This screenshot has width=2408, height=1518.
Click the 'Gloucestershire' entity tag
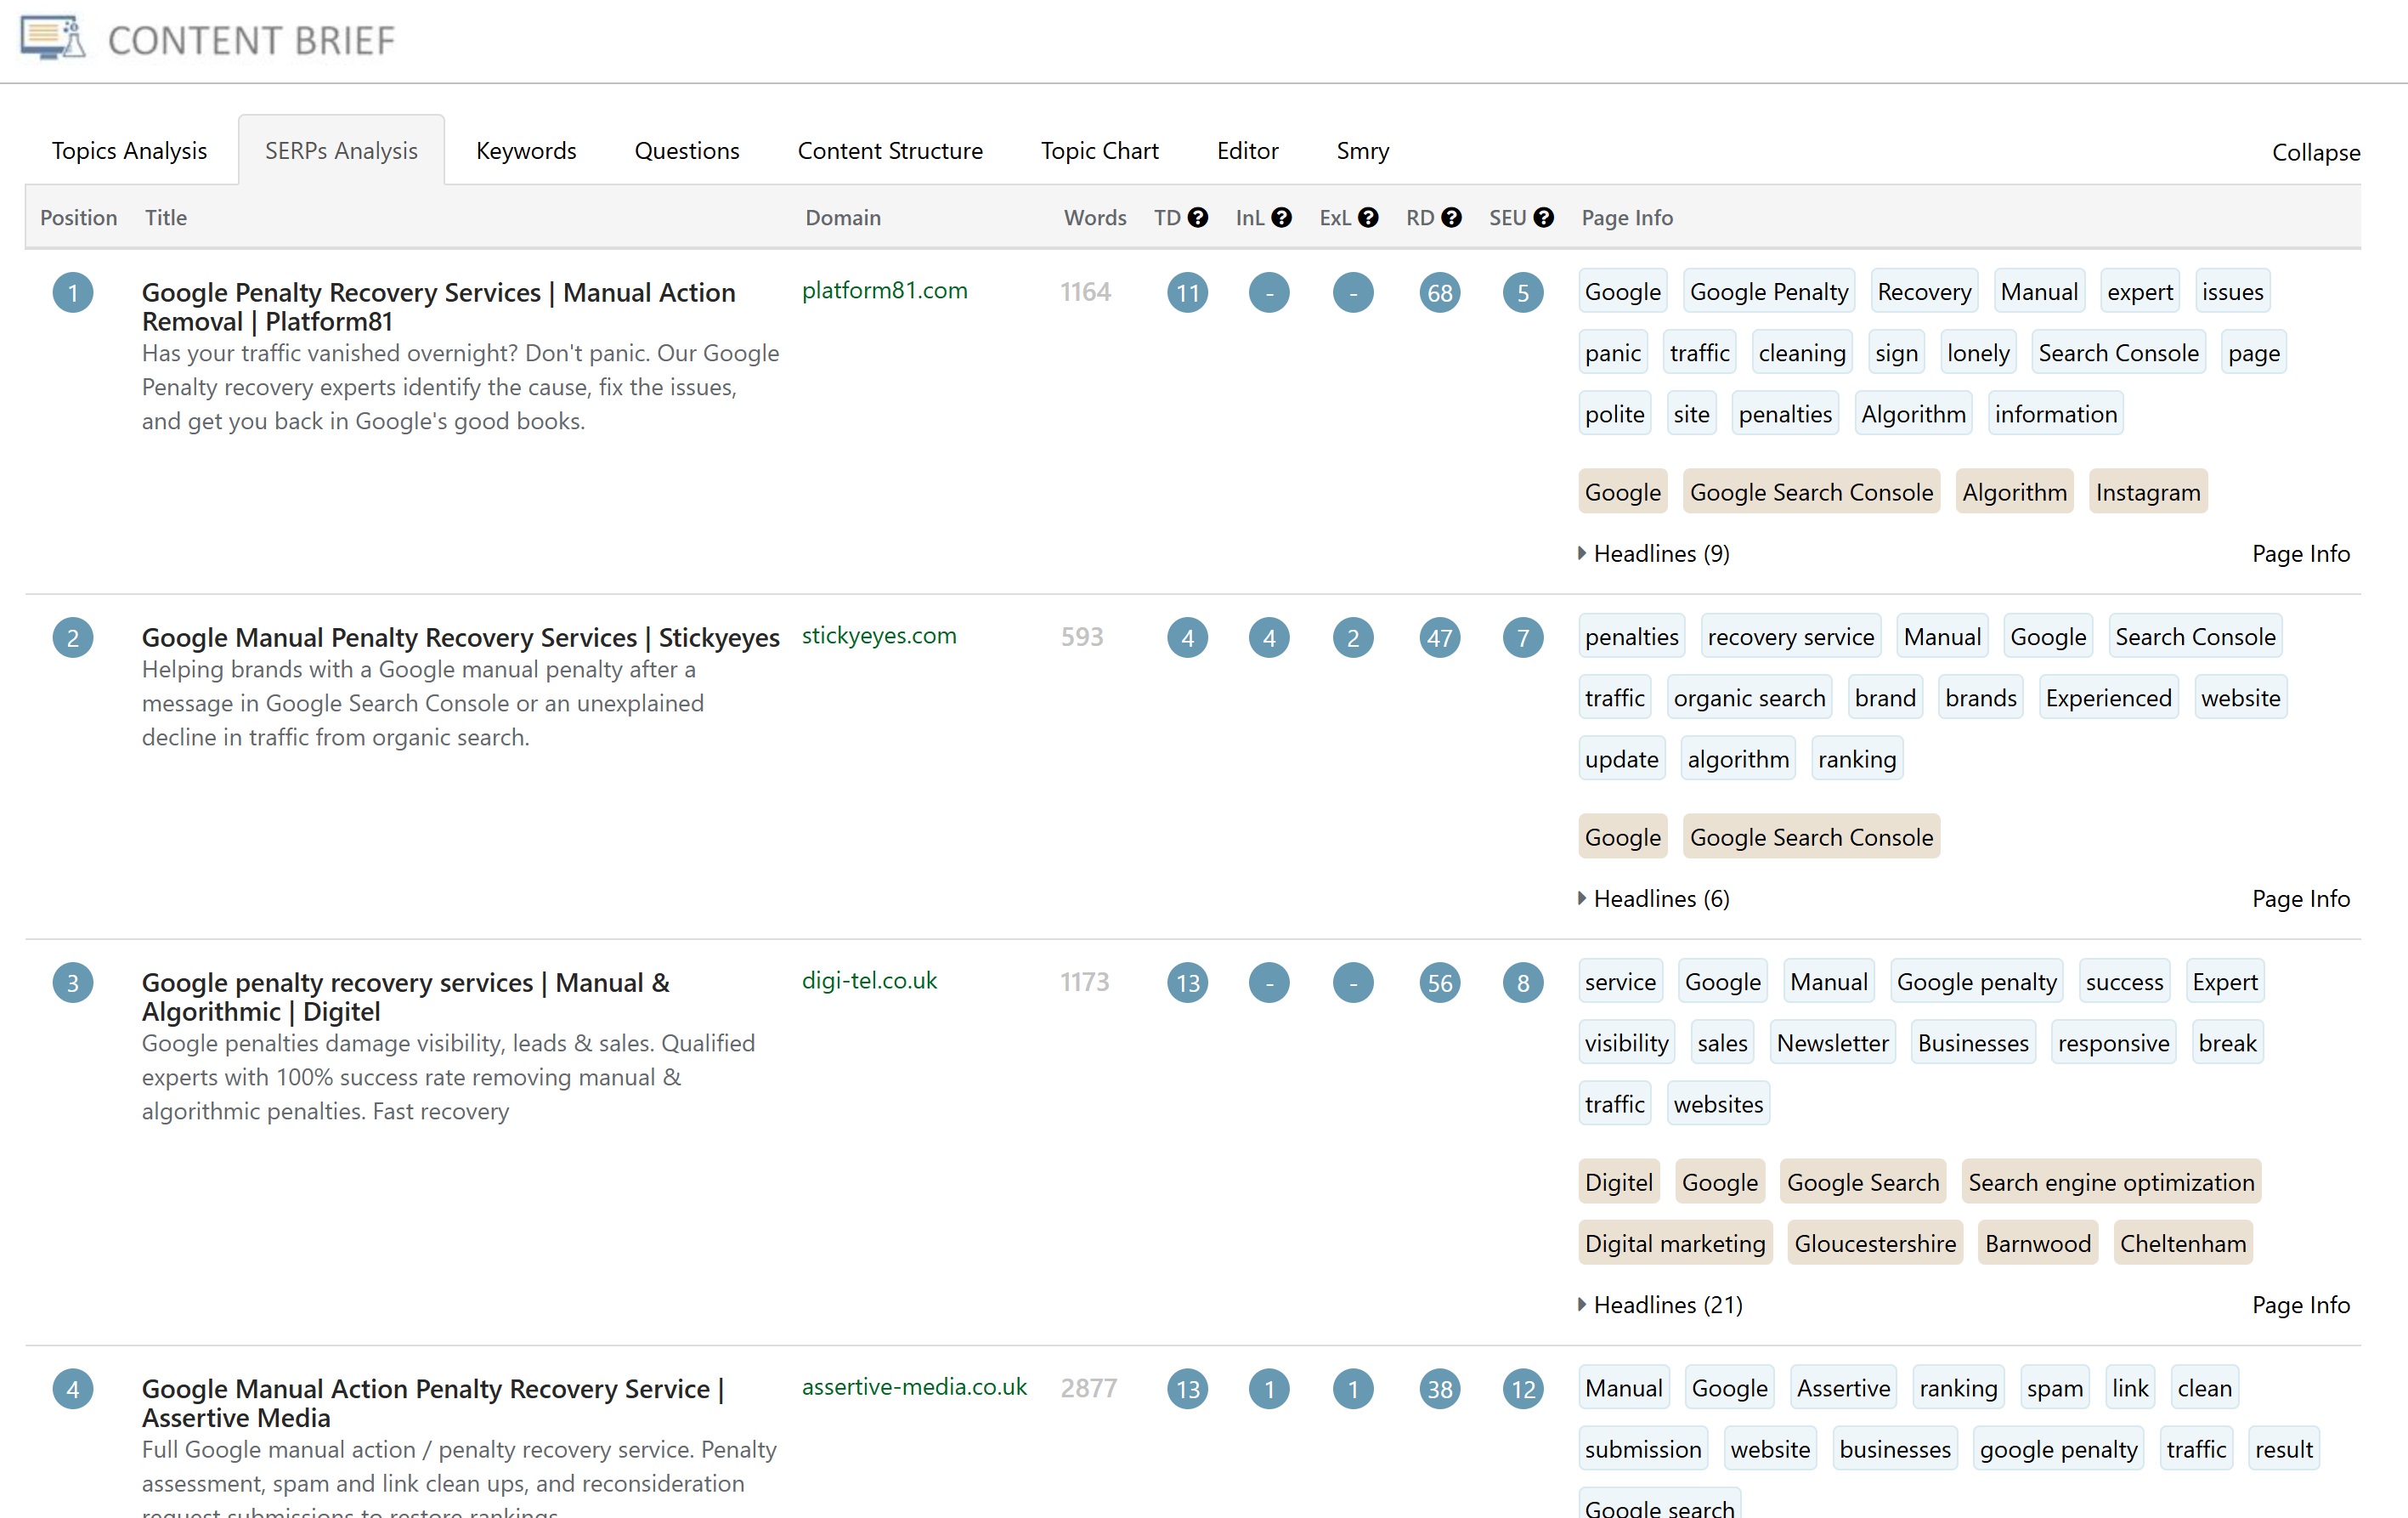tap(1875, 1243)
